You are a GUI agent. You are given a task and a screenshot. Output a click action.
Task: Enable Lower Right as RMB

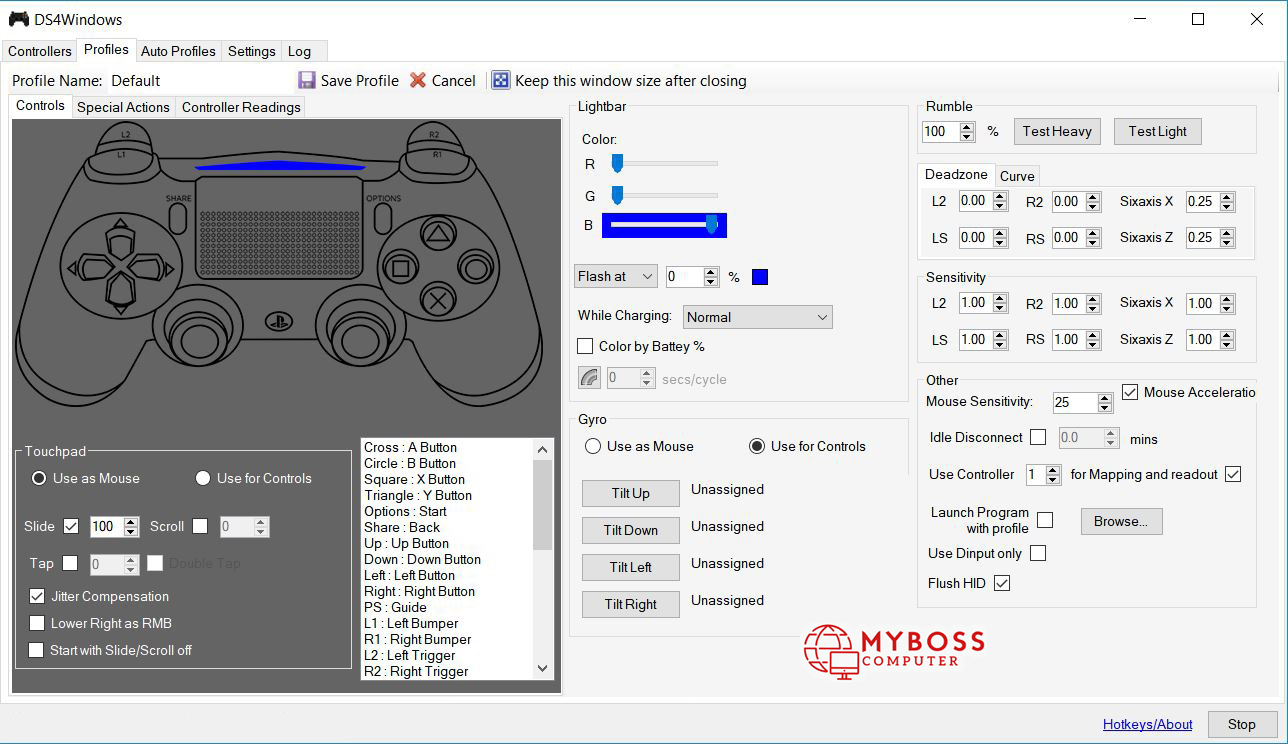point(37,623)
